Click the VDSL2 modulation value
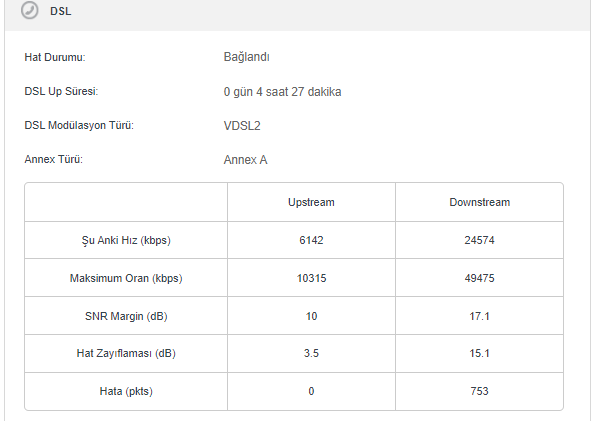This screenshot has height=421, width=607. click(x=243, y=126)
